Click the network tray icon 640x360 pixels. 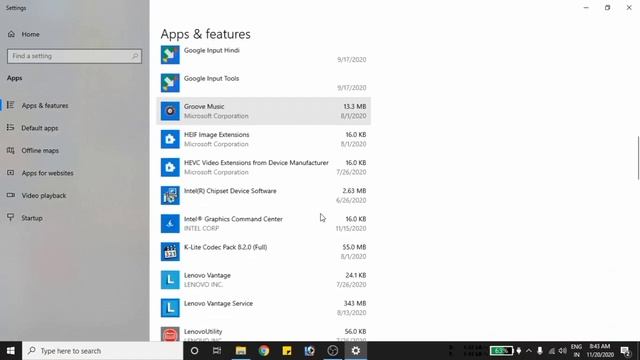(551, 351)
